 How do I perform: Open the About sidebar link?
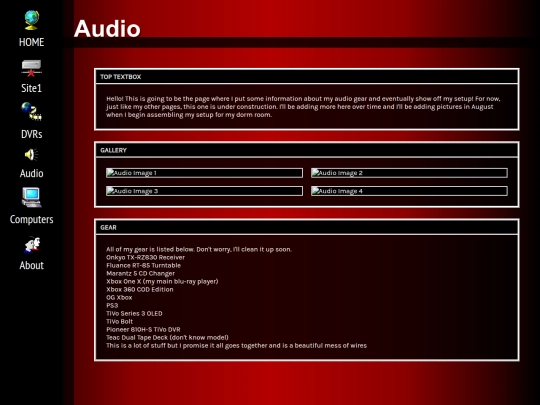point(31,265)
